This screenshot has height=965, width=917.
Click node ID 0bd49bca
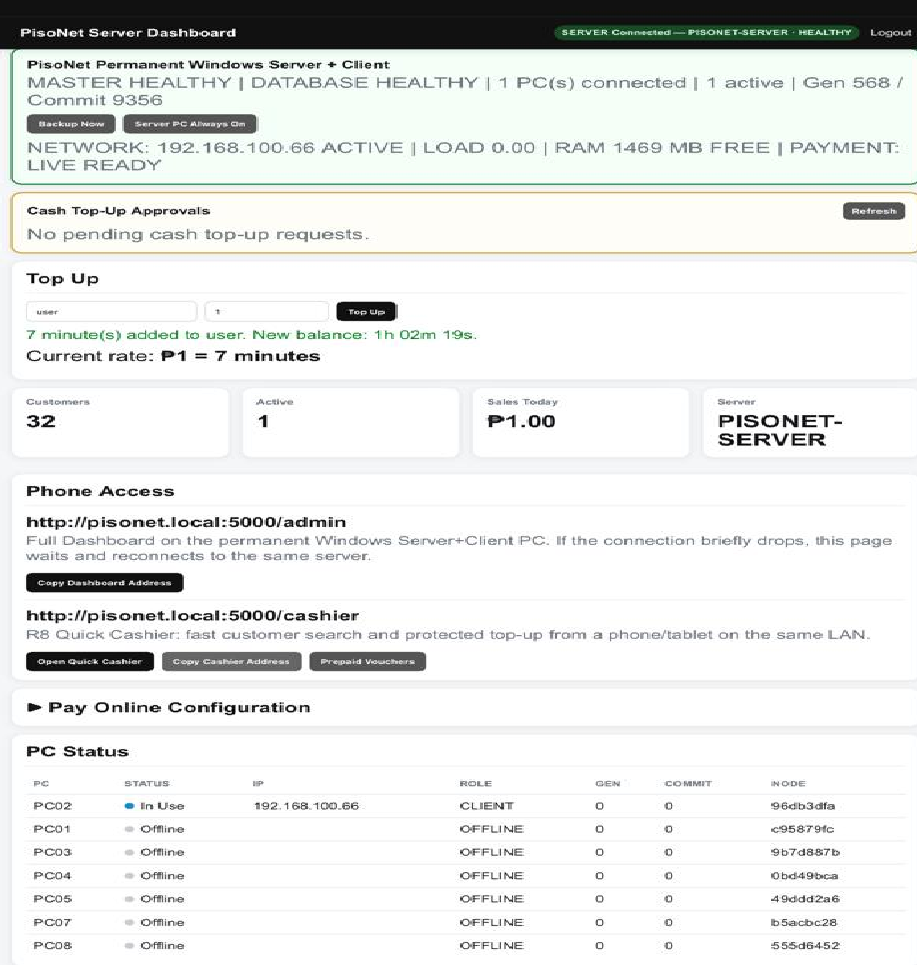pos(804,875)
